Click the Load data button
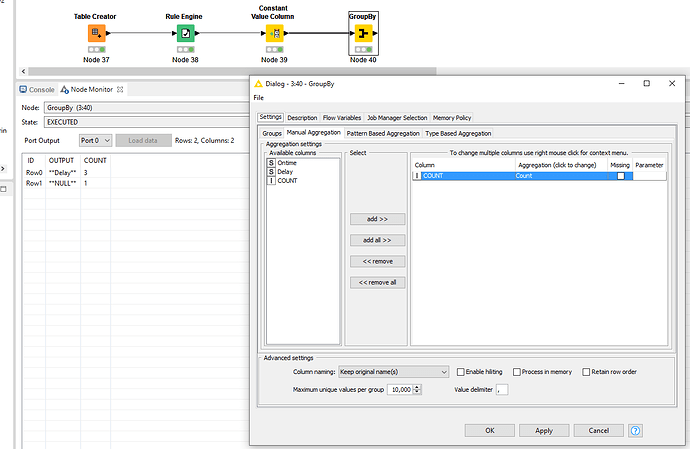The image size is (690, 449). click(x=143, y=140)
